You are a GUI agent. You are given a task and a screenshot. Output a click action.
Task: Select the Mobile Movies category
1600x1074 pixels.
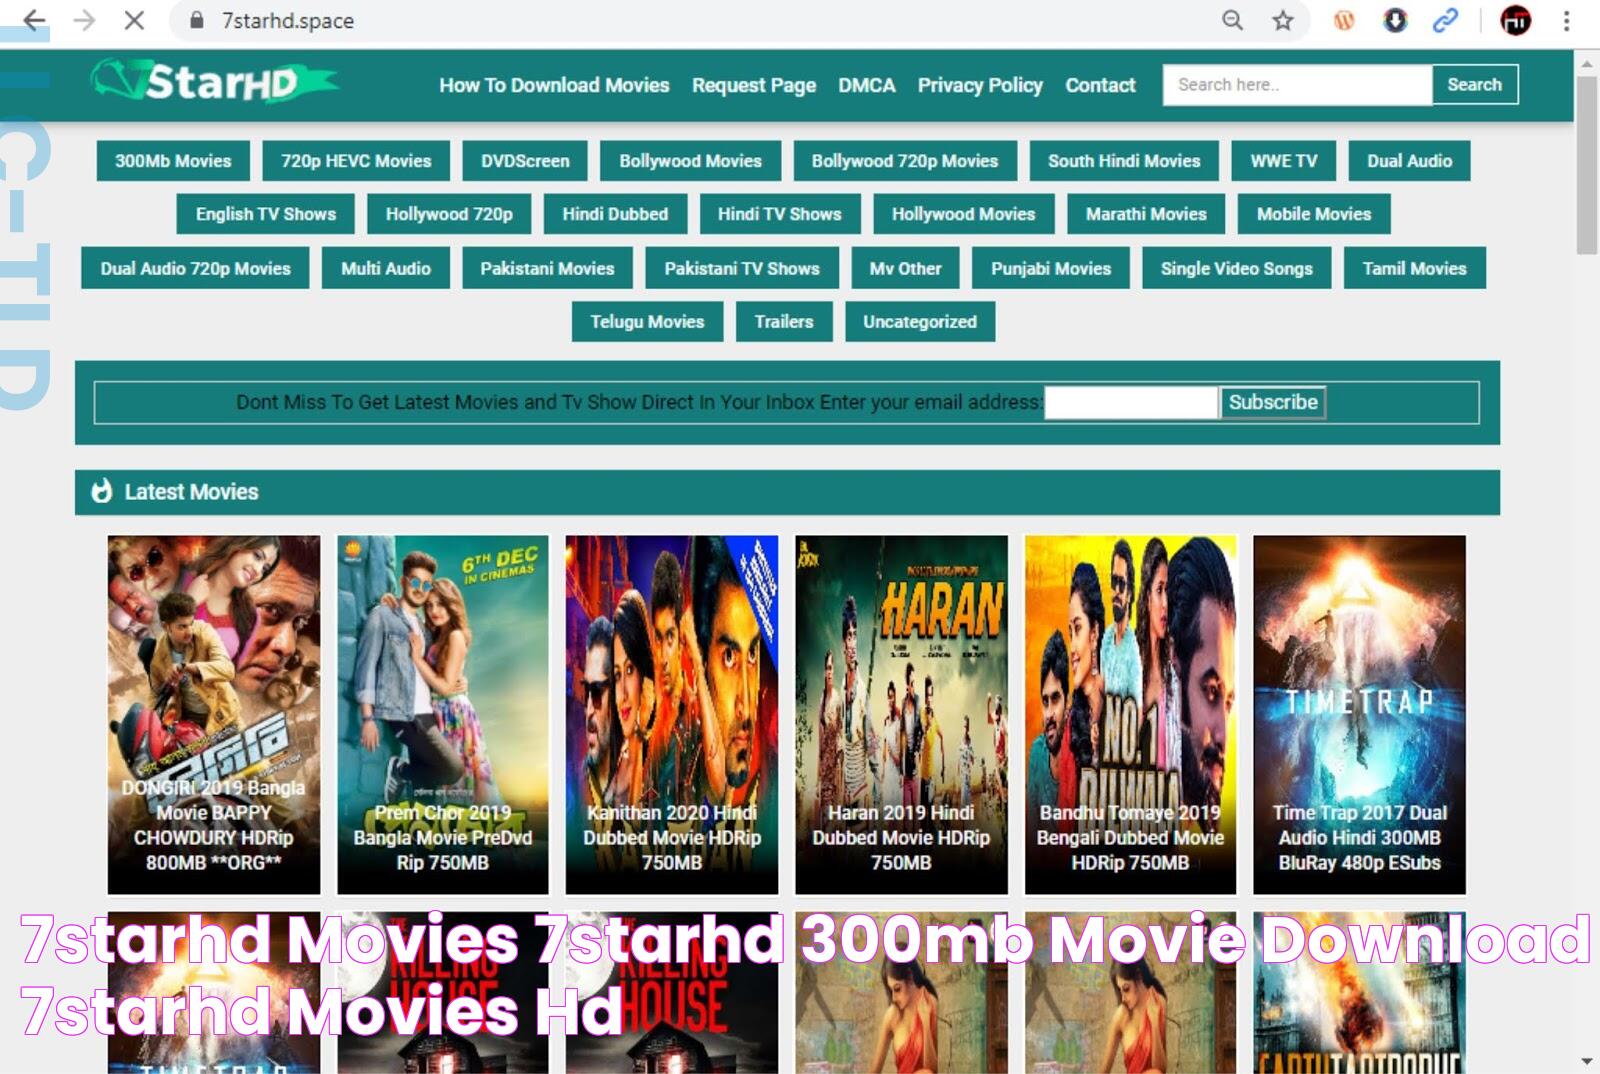pyautogui.click(x=1314, y=214)
